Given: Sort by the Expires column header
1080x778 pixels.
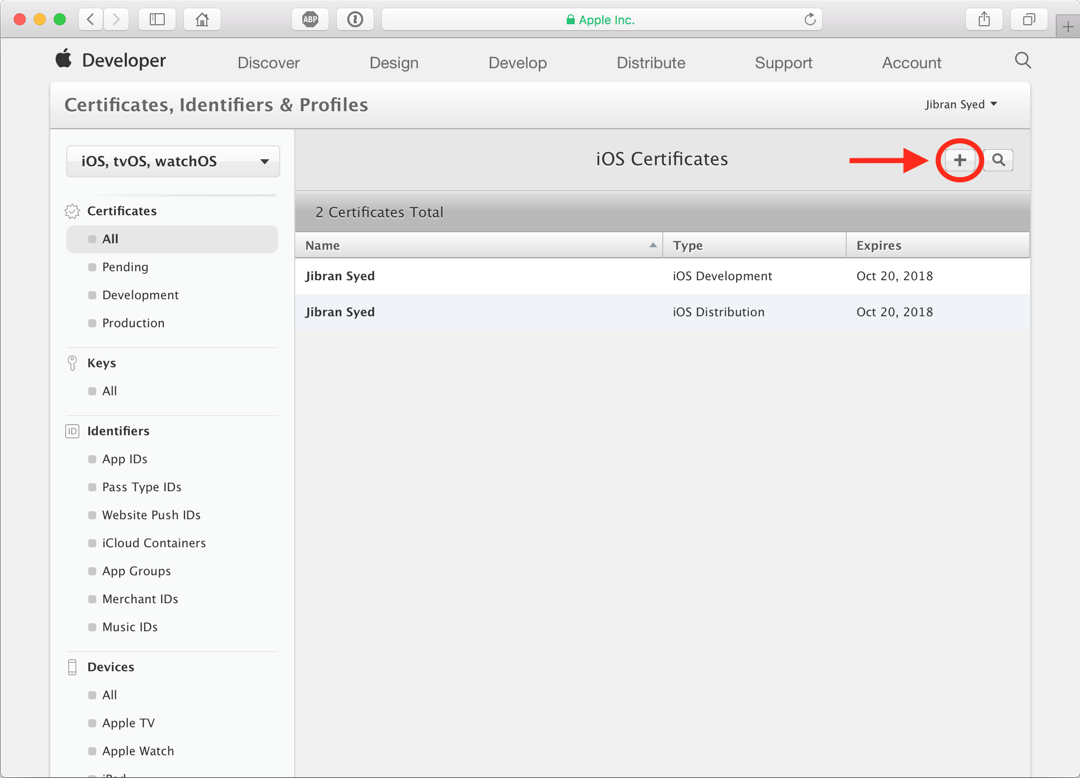Looking at the screenshot, I should [x=938, y=245].
